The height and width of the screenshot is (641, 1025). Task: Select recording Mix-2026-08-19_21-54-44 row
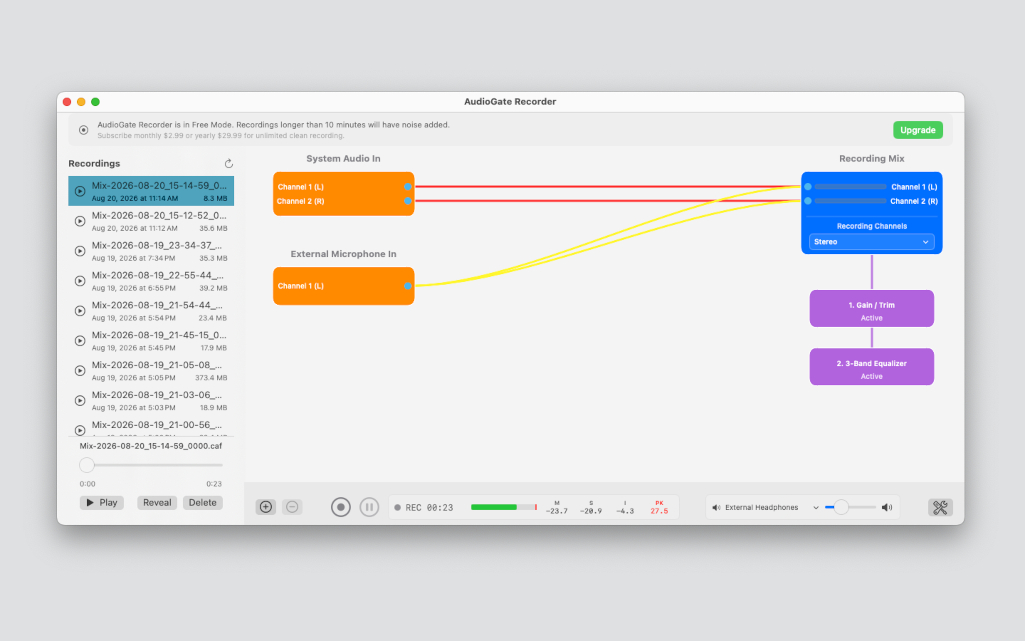tap(151, 311)
